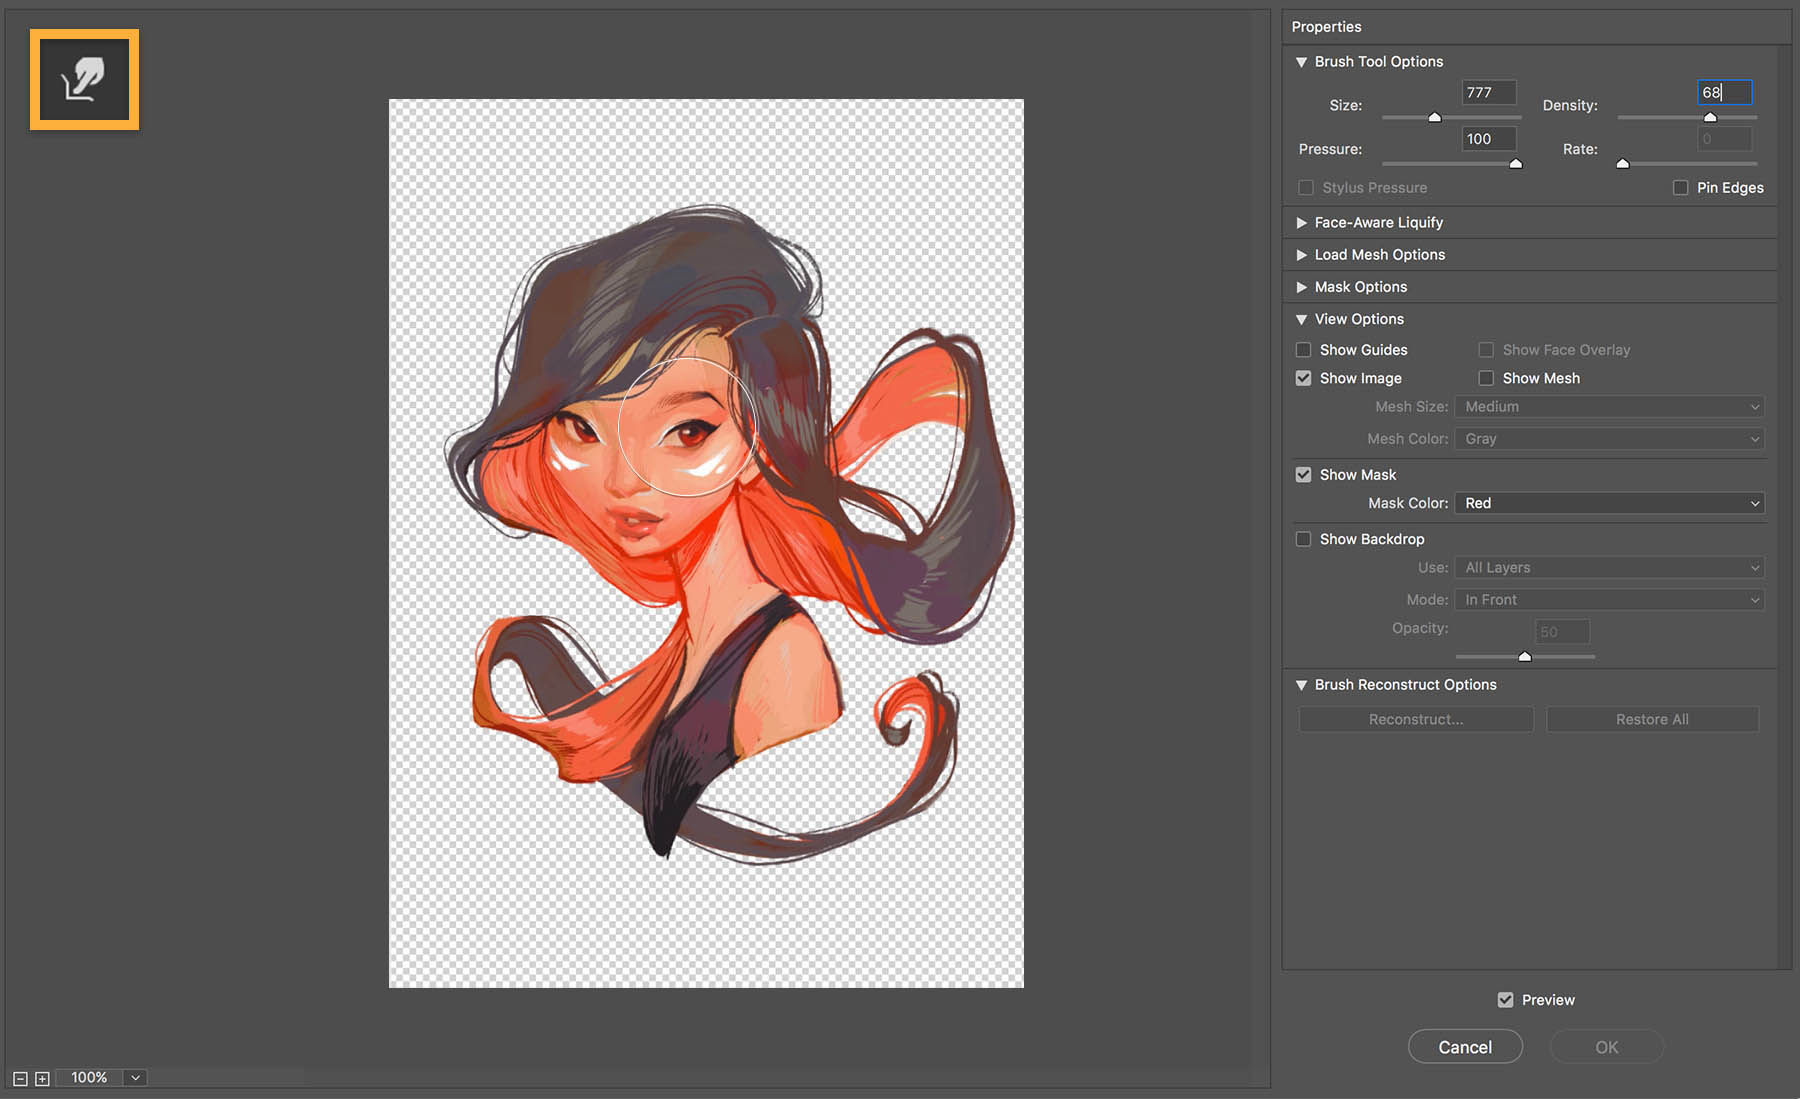1800x1099 pixels.
Task: Open the Mask Color dropdown
Action: coord(1609,503)
